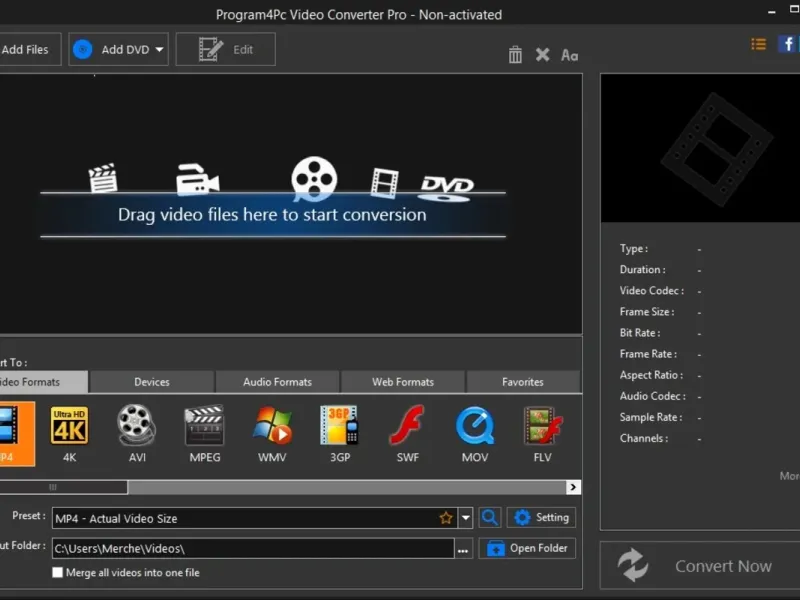Click the trash delete icon
Screen dimensions: 800x600
click(515, 55)
